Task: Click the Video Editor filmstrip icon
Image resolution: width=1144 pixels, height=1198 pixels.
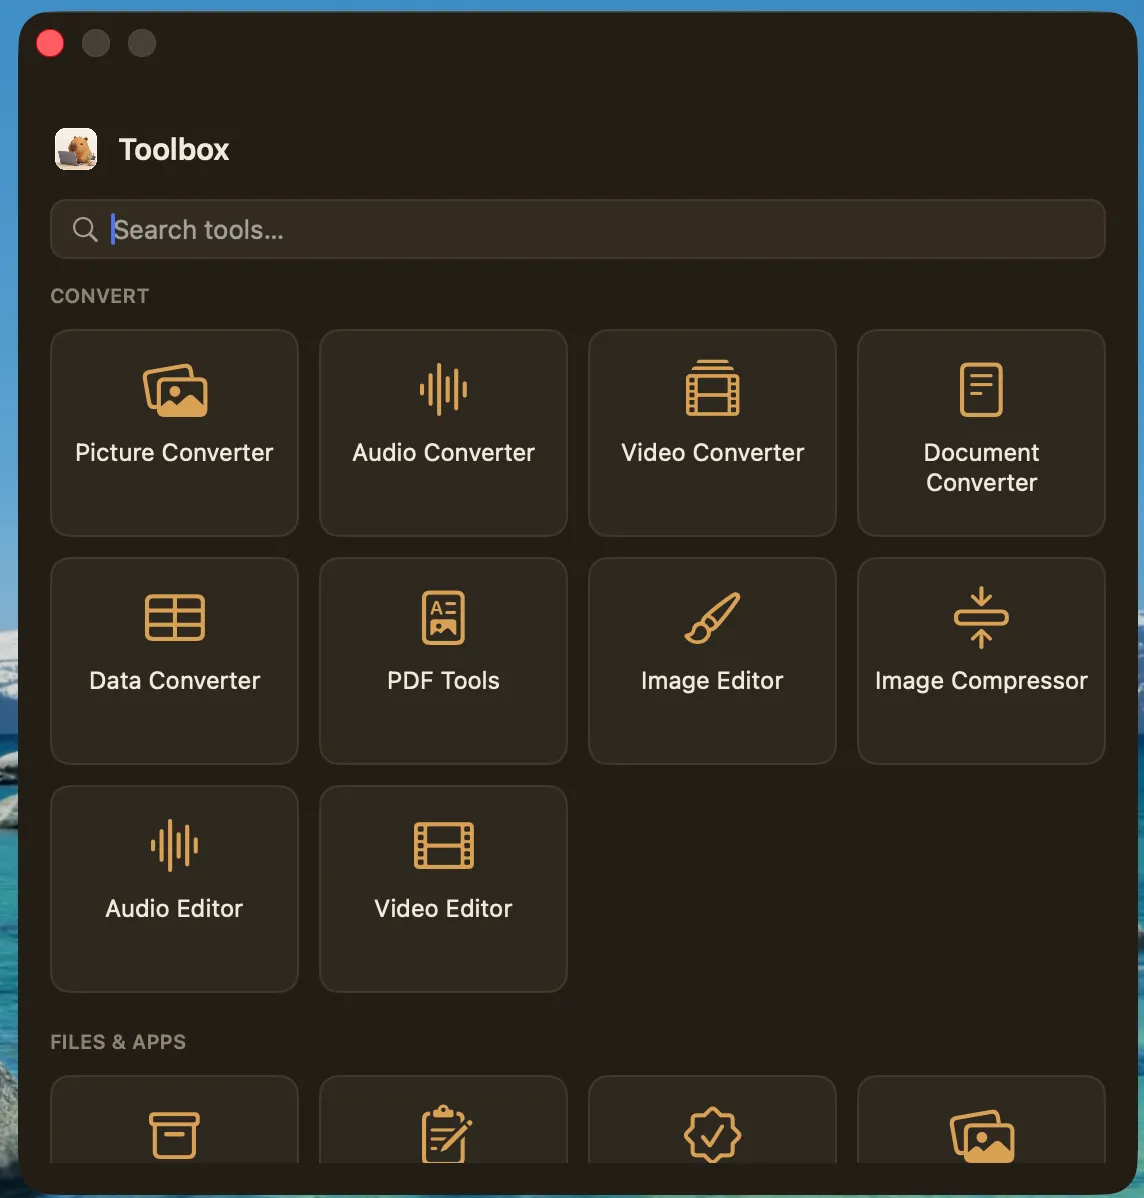Action: point(443,845)
